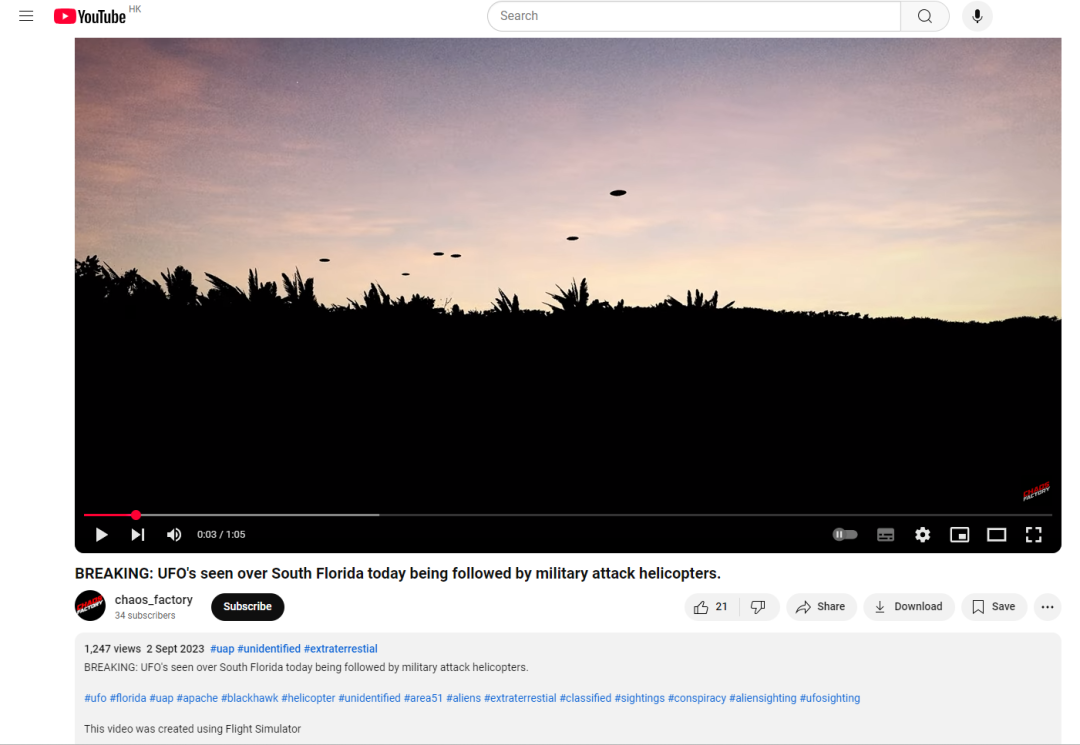Screen dimensions: 1080x745
Task: Click the search magnifier button
Action: click(924, 16)
